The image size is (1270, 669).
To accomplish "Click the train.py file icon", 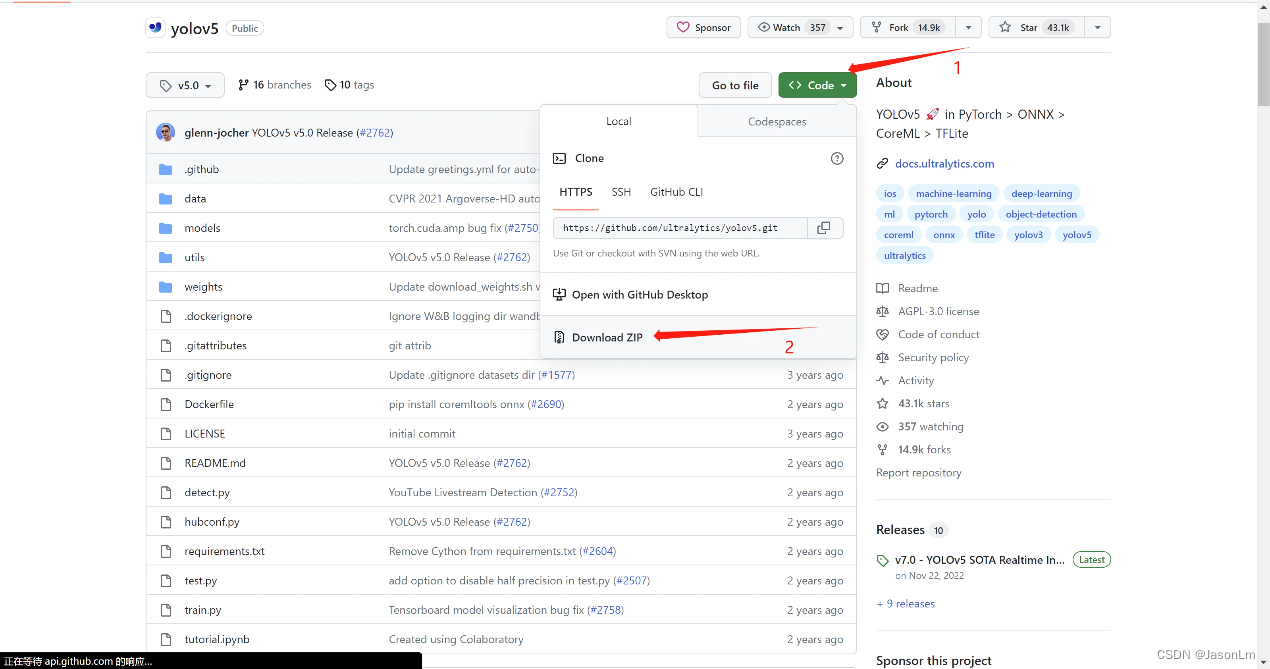I will (x=166, y=610).
